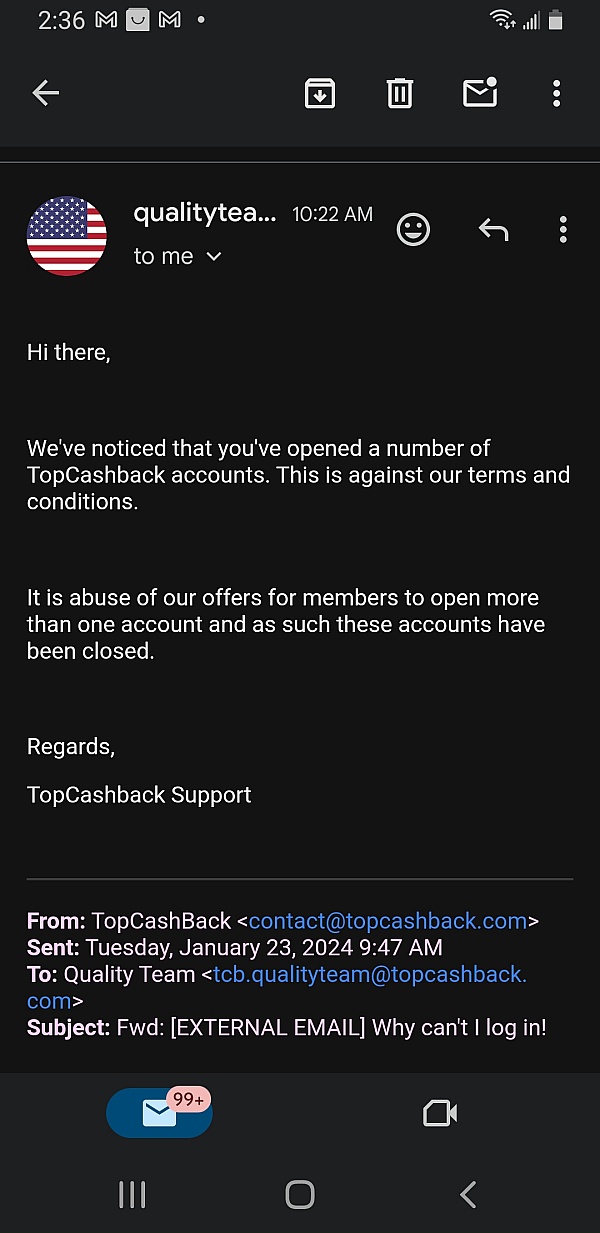The image size is (600, 1233).
Task: Tap the sender name qualitytea...
Action: (x=204, y=213)
